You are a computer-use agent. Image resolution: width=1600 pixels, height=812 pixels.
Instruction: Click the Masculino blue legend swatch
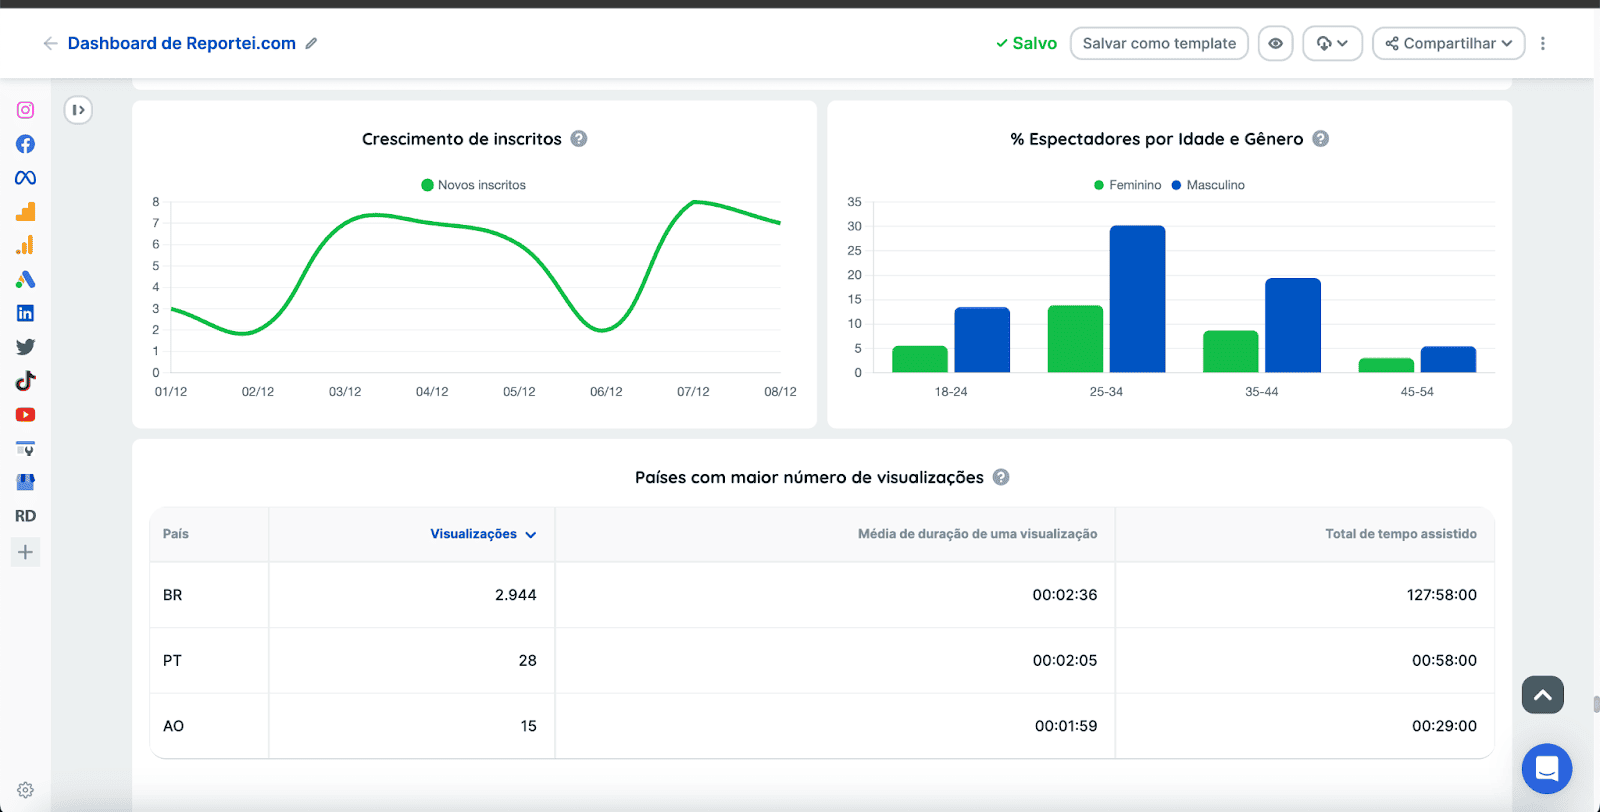(1176, 185)
